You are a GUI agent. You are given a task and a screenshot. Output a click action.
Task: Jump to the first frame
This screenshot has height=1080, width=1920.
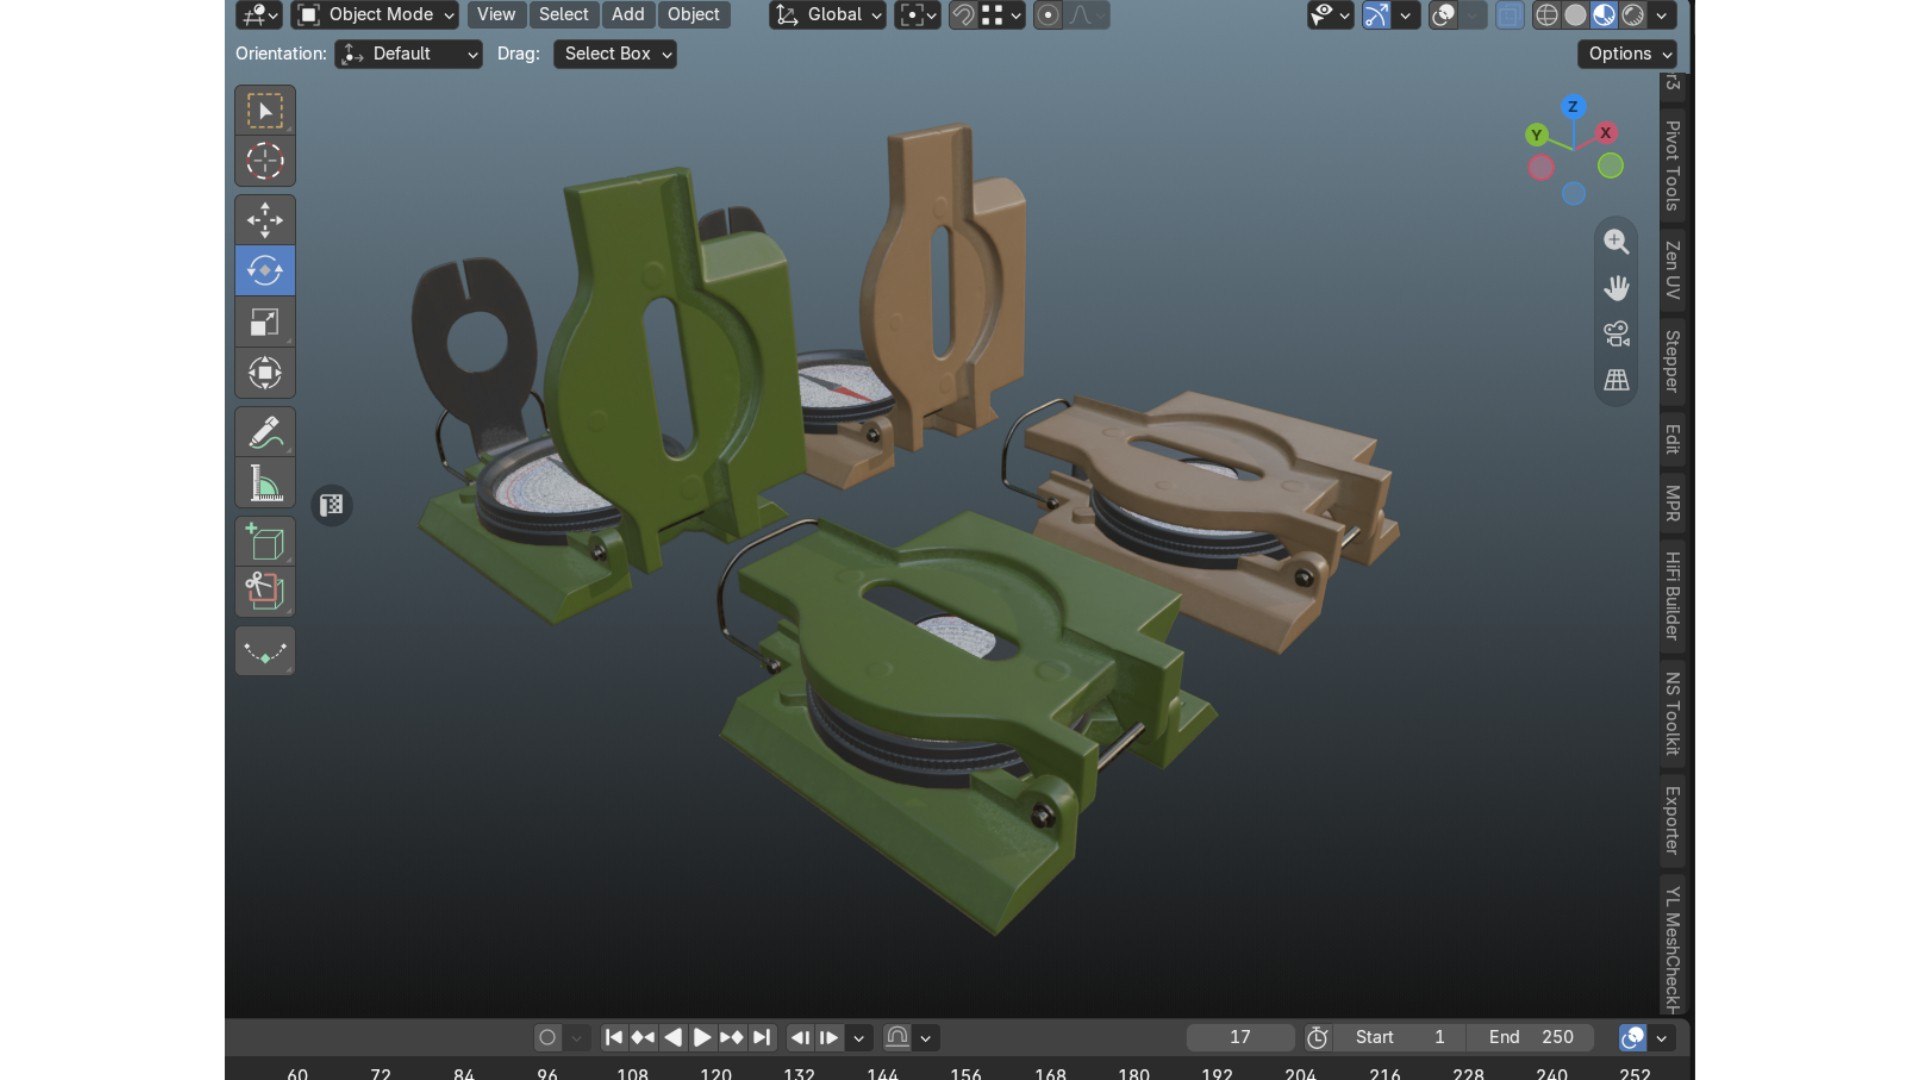614,1037
